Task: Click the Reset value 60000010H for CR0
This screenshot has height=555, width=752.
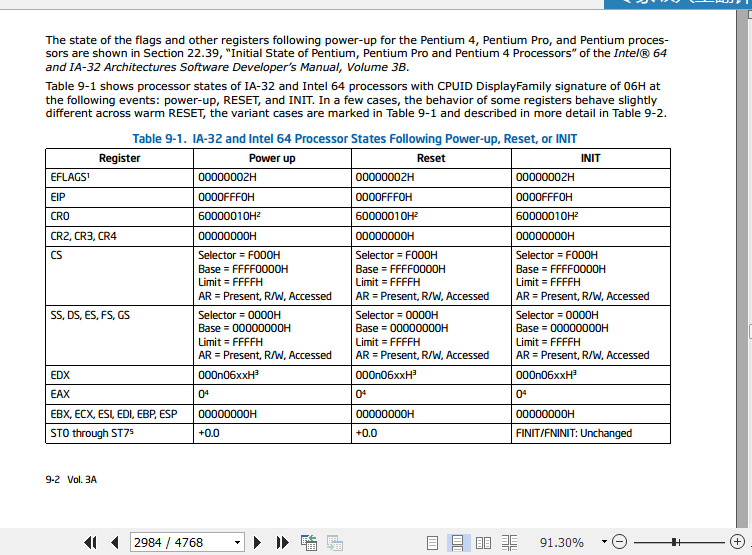Action: click(x=386, y=216)
